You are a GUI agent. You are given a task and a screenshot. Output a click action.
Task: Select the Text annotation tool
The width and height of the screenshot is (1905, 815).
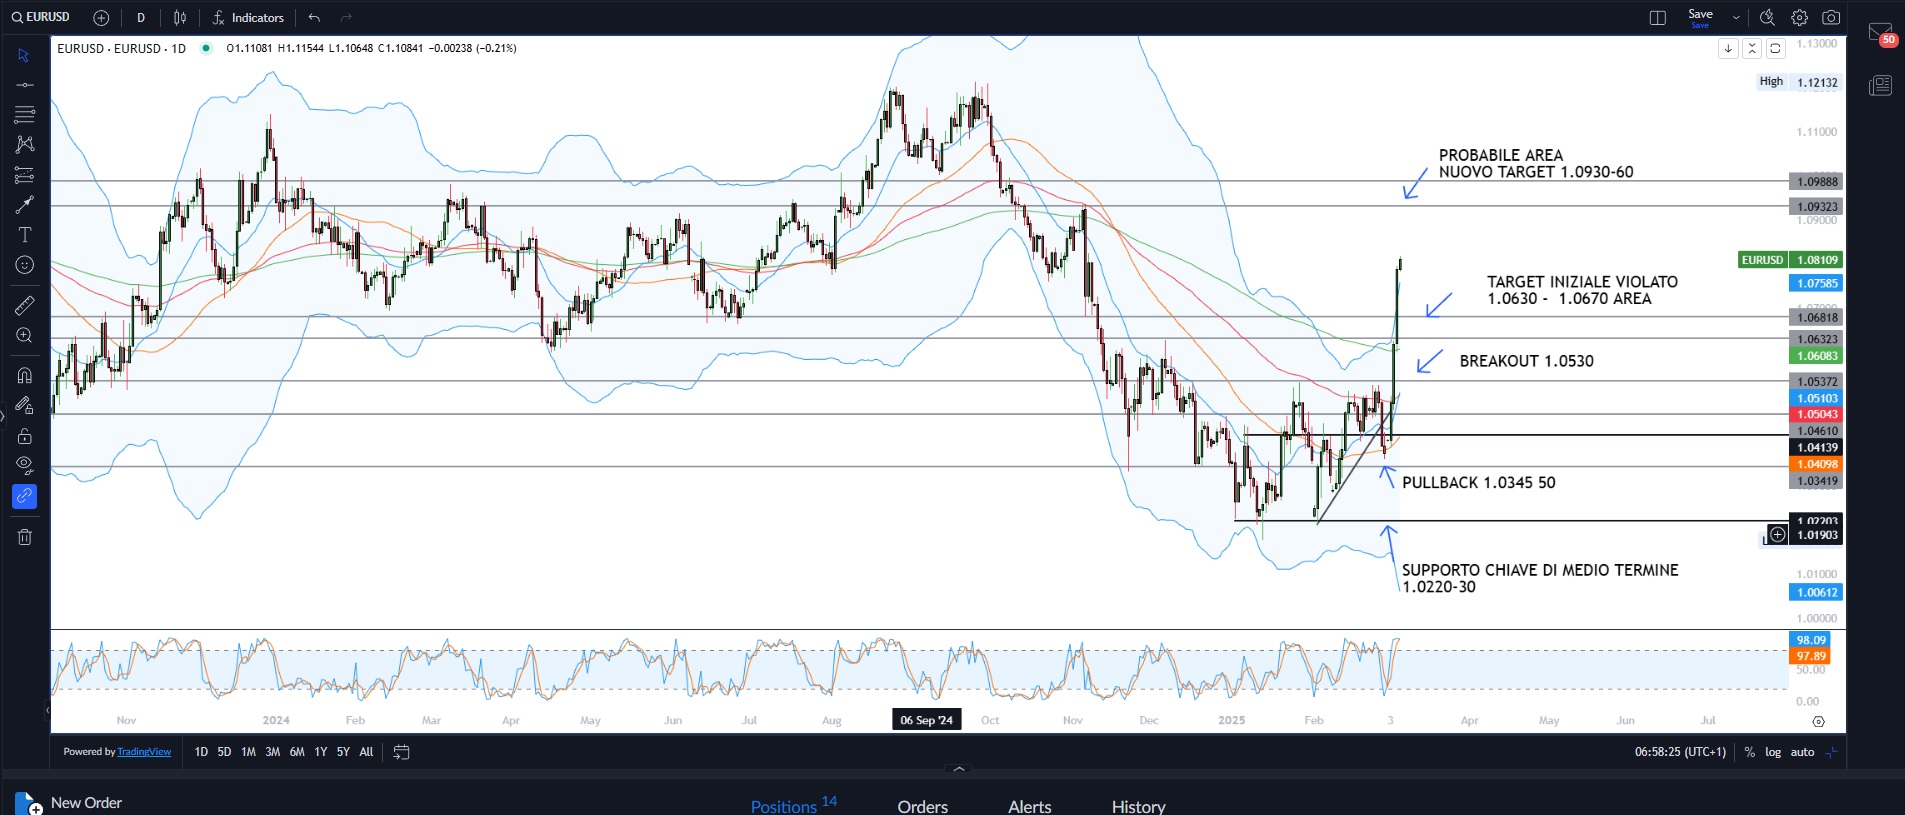click(25, 235)
